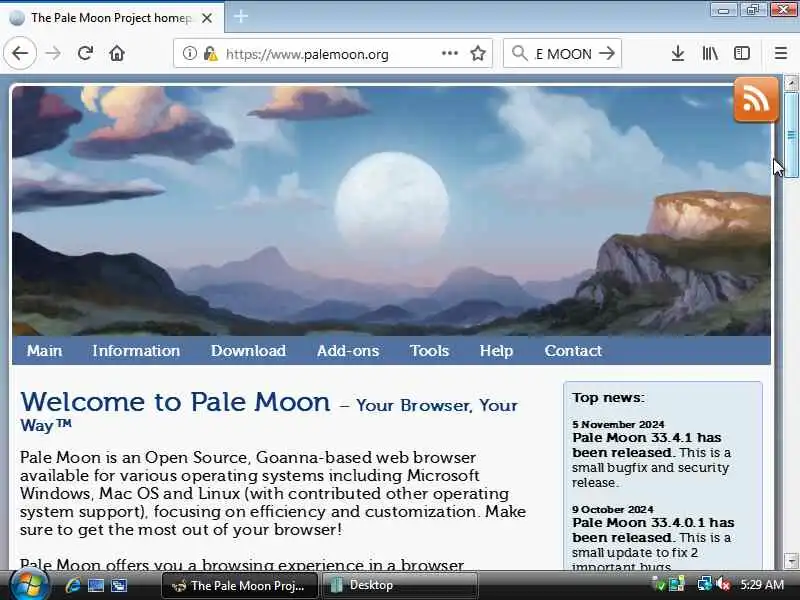
Task: Open the hamburger application menu
Action: [781, 53]
